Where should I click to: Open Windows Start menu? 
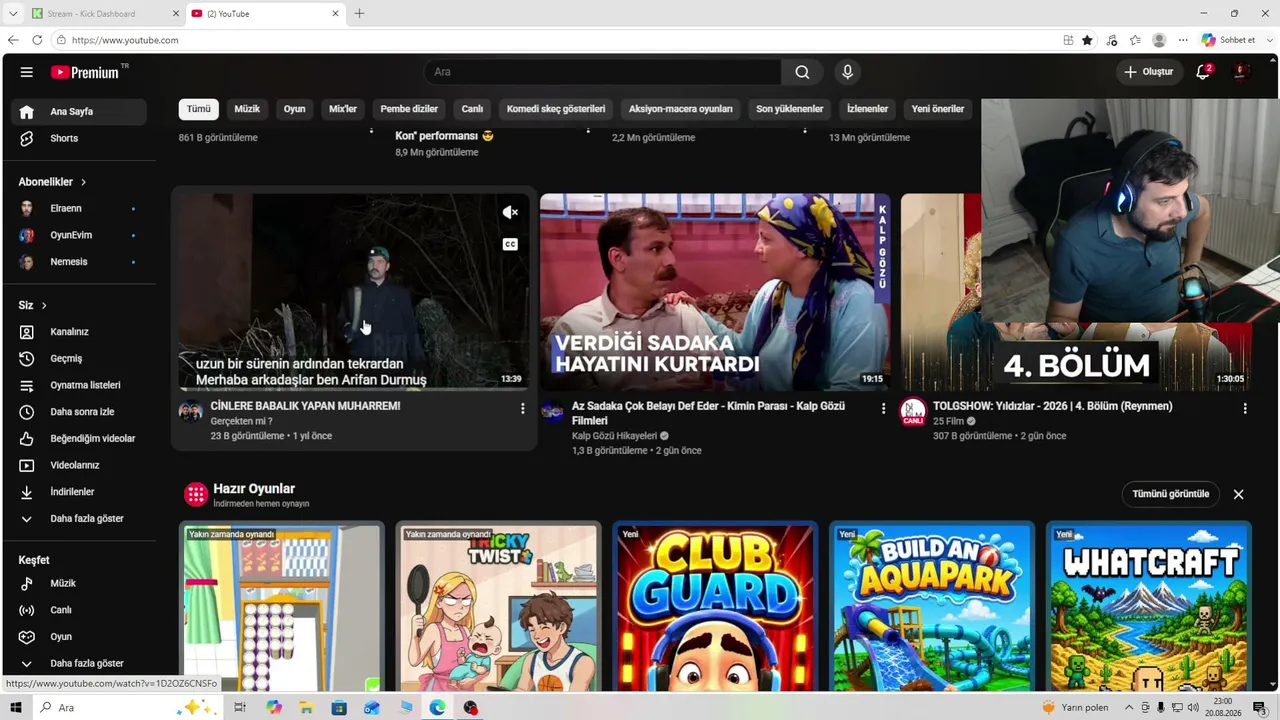[x=15, y=708]
